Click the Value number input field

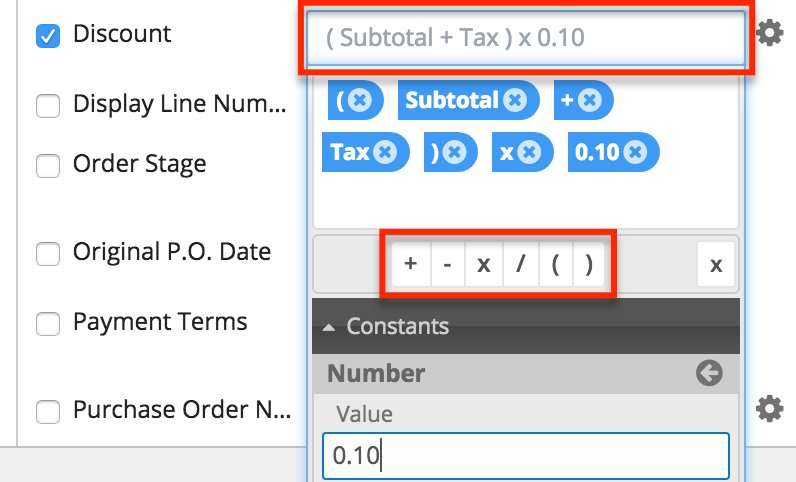tap(525, 455)
